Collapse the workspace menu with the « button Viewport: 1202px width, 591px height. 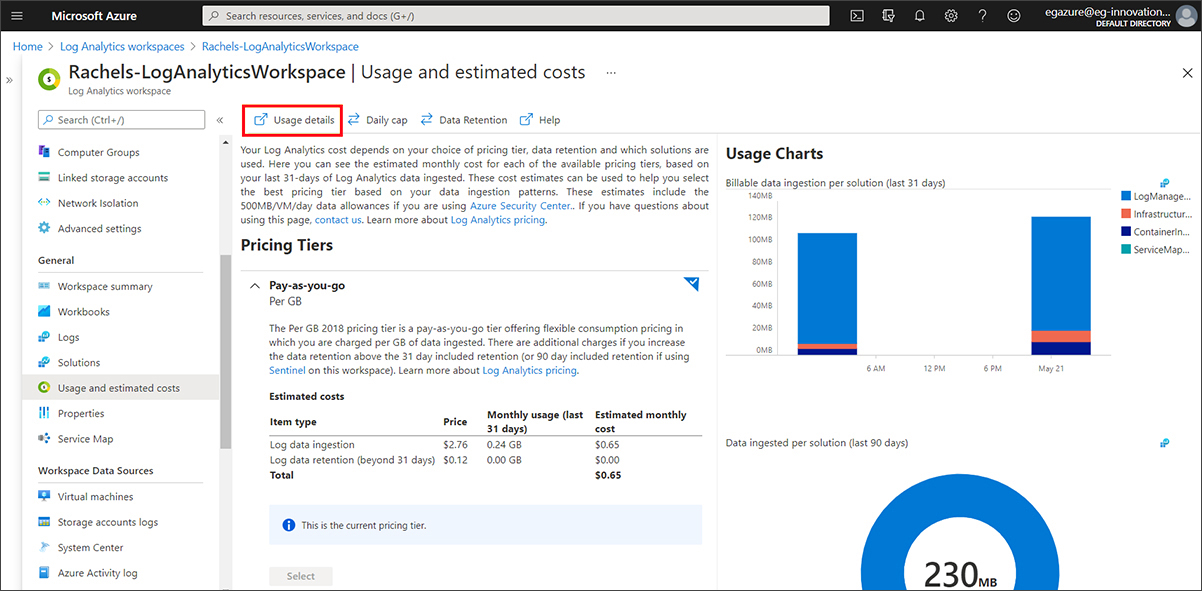[x=220, y=120]
